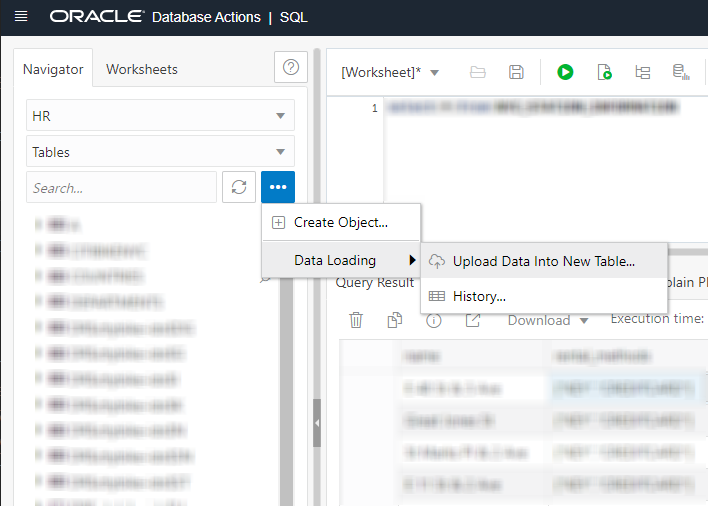Delete query results with the trash icon
Screen dimensions: 708x506
(356, 320)
